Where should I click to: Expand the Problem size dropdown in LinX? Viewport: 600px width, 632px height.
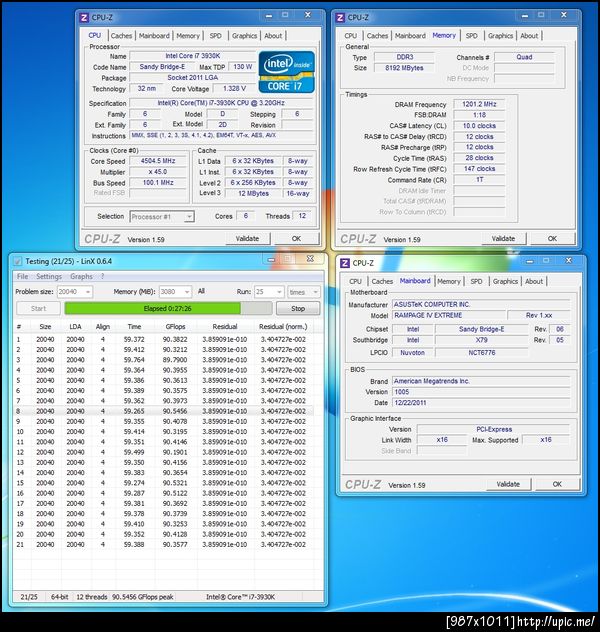[x=87, y=292]
